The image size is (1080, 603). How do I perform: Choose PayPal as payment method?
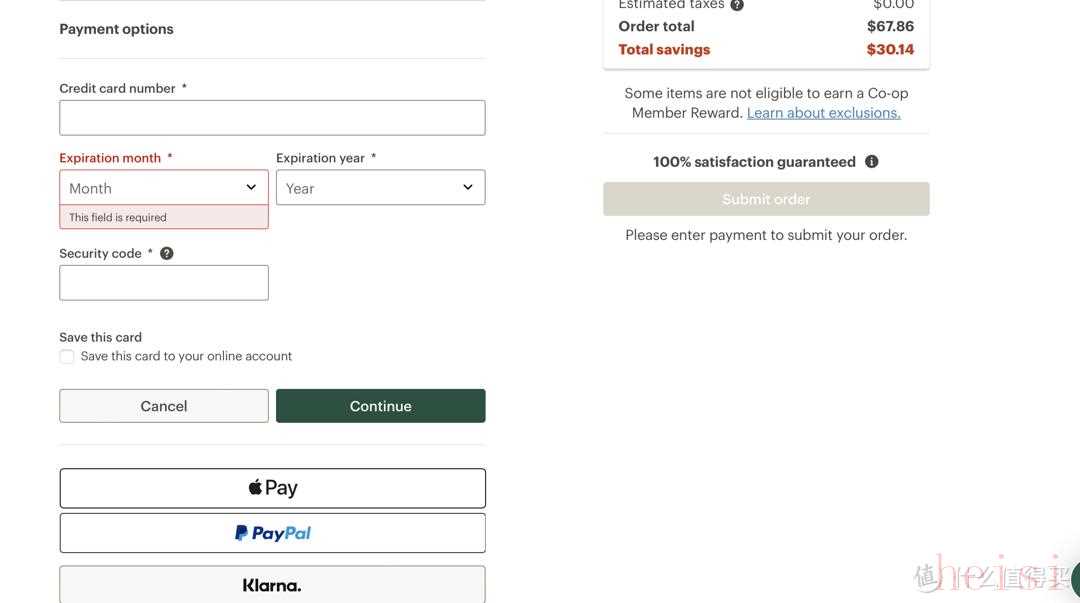click(x=273, y=533)
